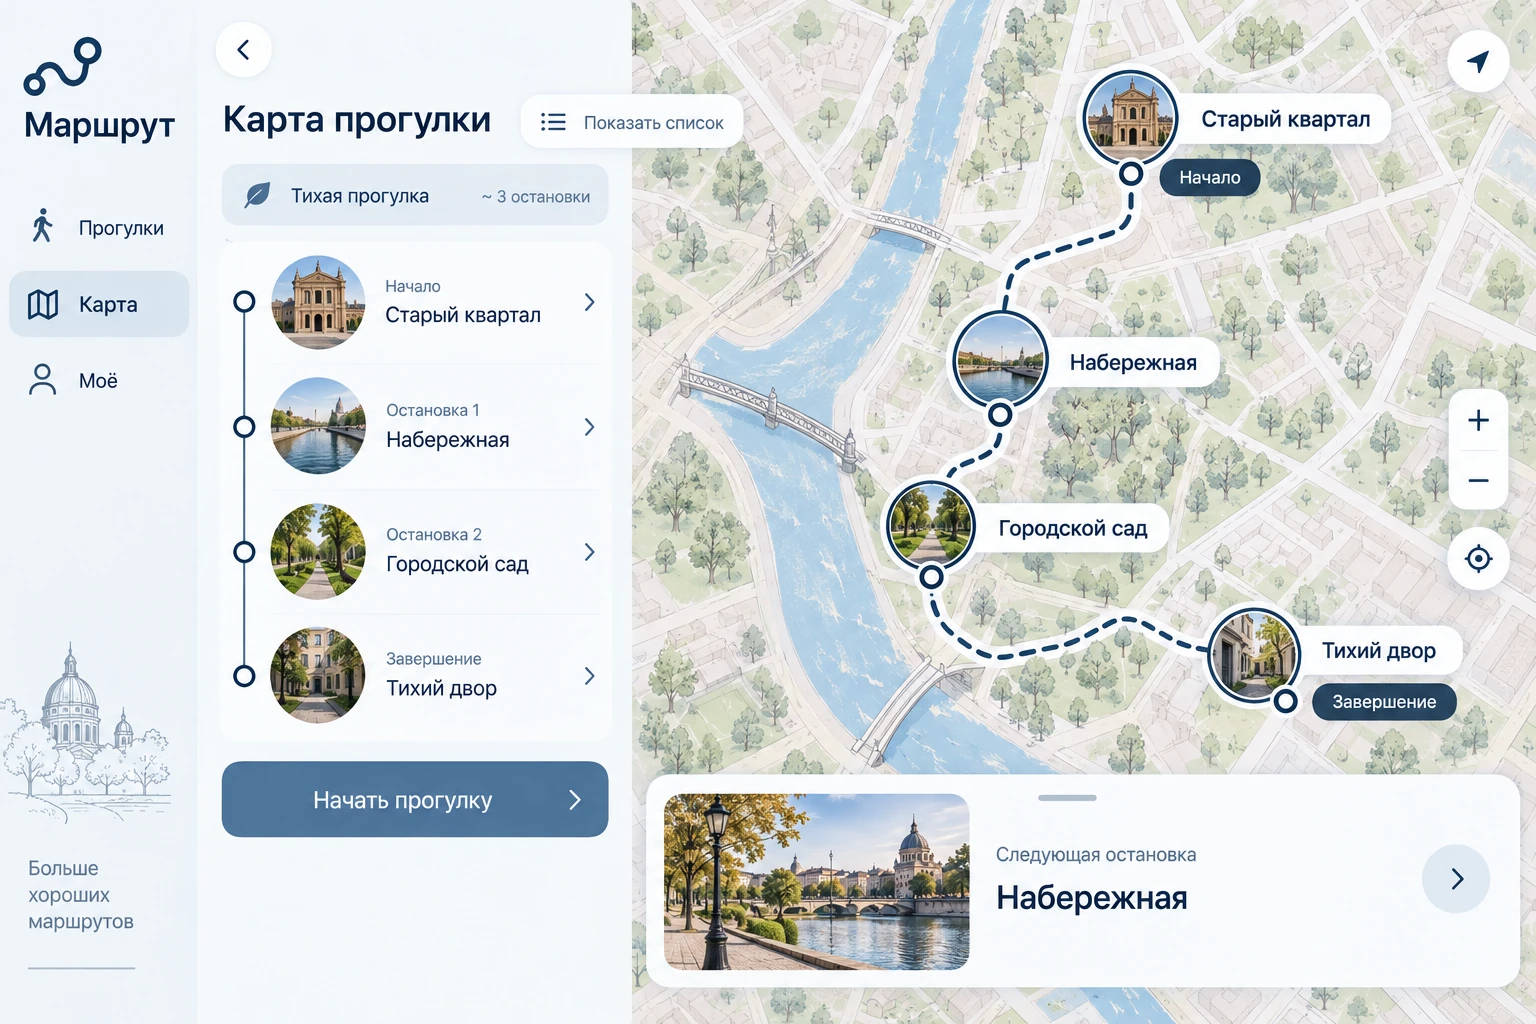Center map on my location target icon
The width and height of the screenshot is (1536, 1024).
1478,558
